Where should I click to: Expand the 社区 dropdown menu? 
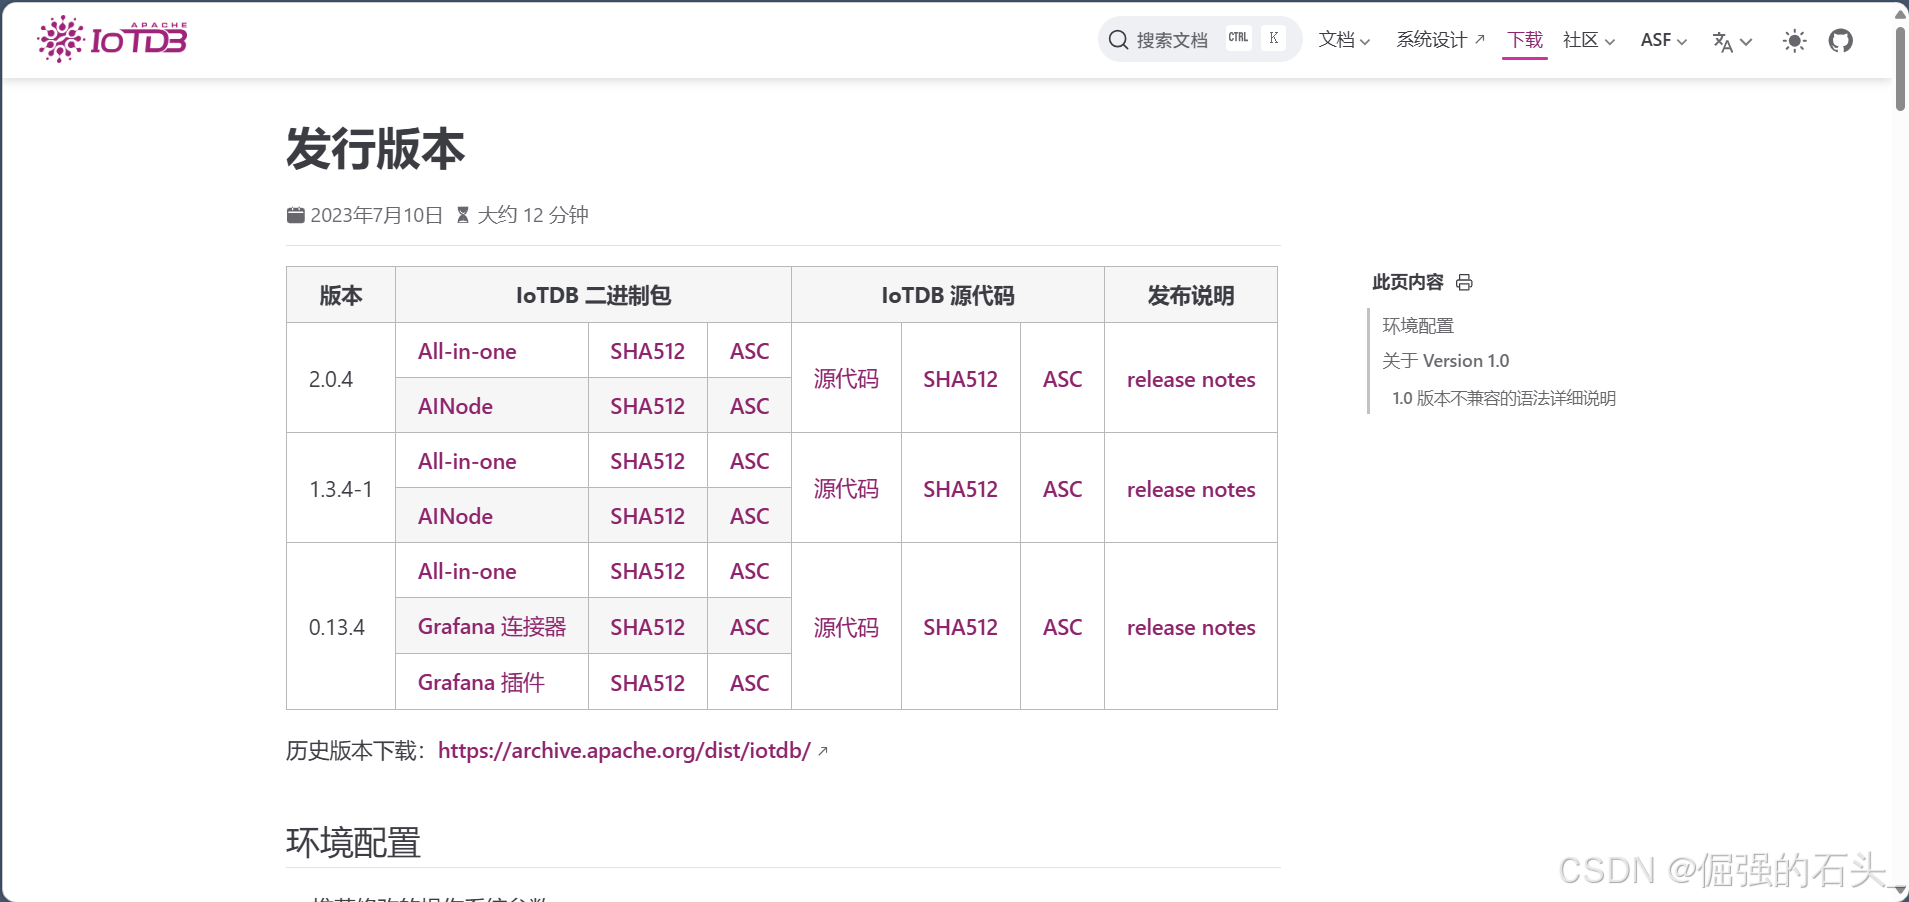[1589, 40]
